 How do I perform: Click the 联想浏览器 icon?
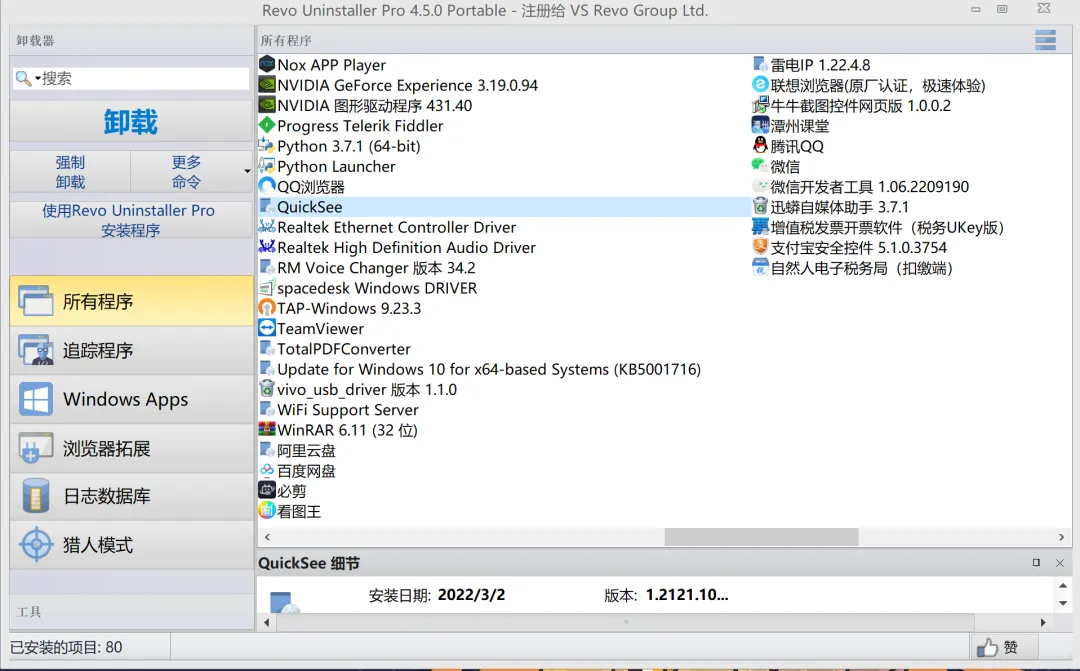tap(760, 85)
